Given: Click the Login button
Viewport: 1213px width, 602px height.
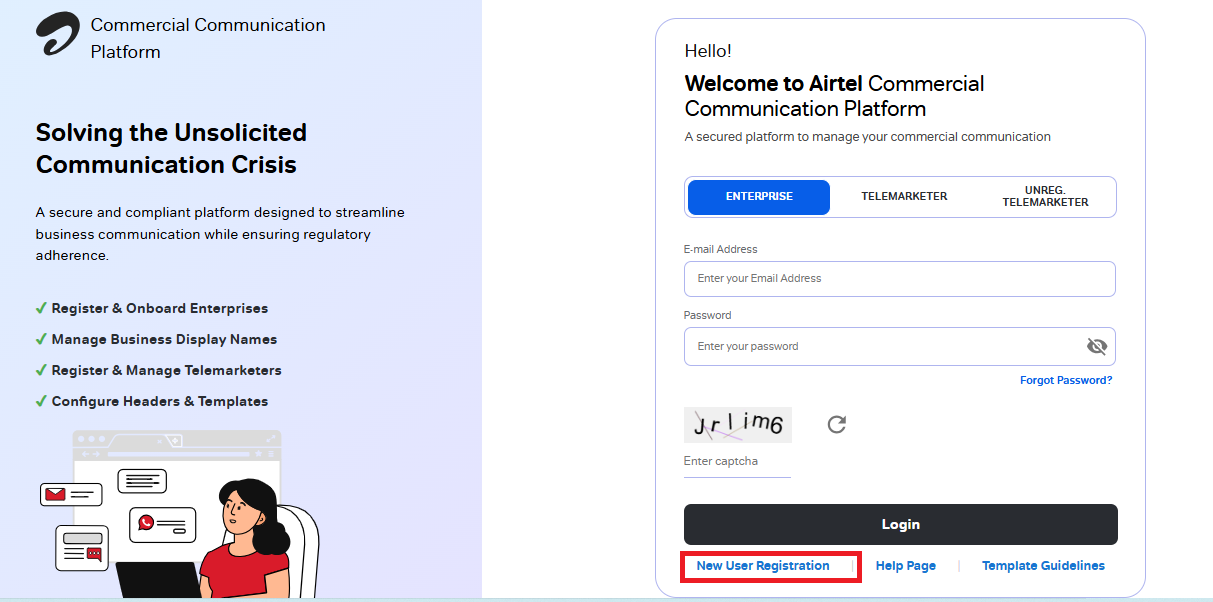Looking at the screenshot, I should 899,524.
